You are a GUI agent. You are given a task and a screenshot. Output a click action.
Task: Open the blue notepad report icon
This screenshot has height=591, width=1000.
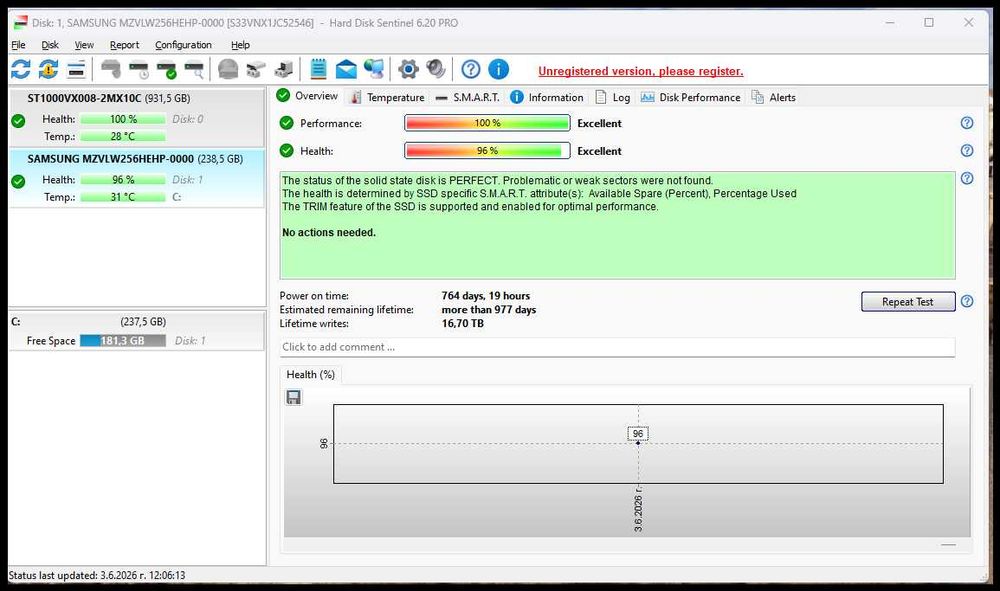pyautogui.click(x=318, y=69)
